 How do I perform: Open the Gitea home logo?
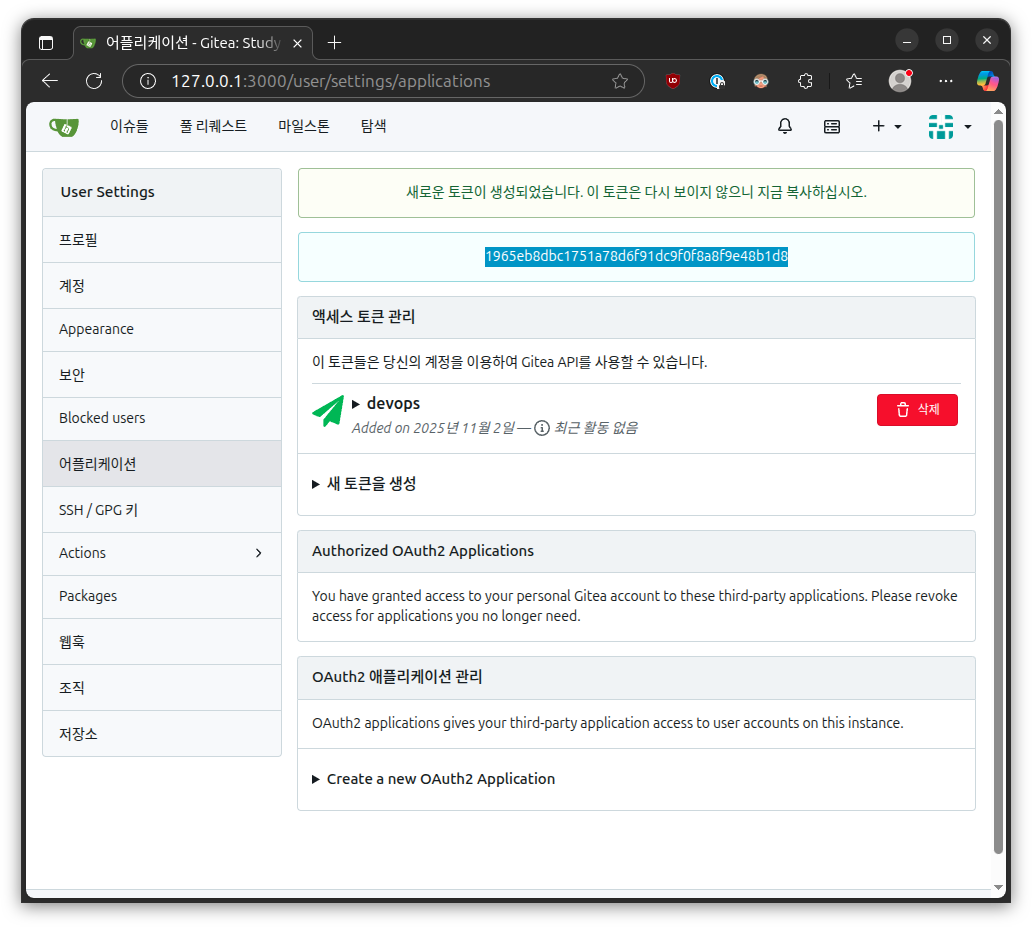tap(64, 126)
